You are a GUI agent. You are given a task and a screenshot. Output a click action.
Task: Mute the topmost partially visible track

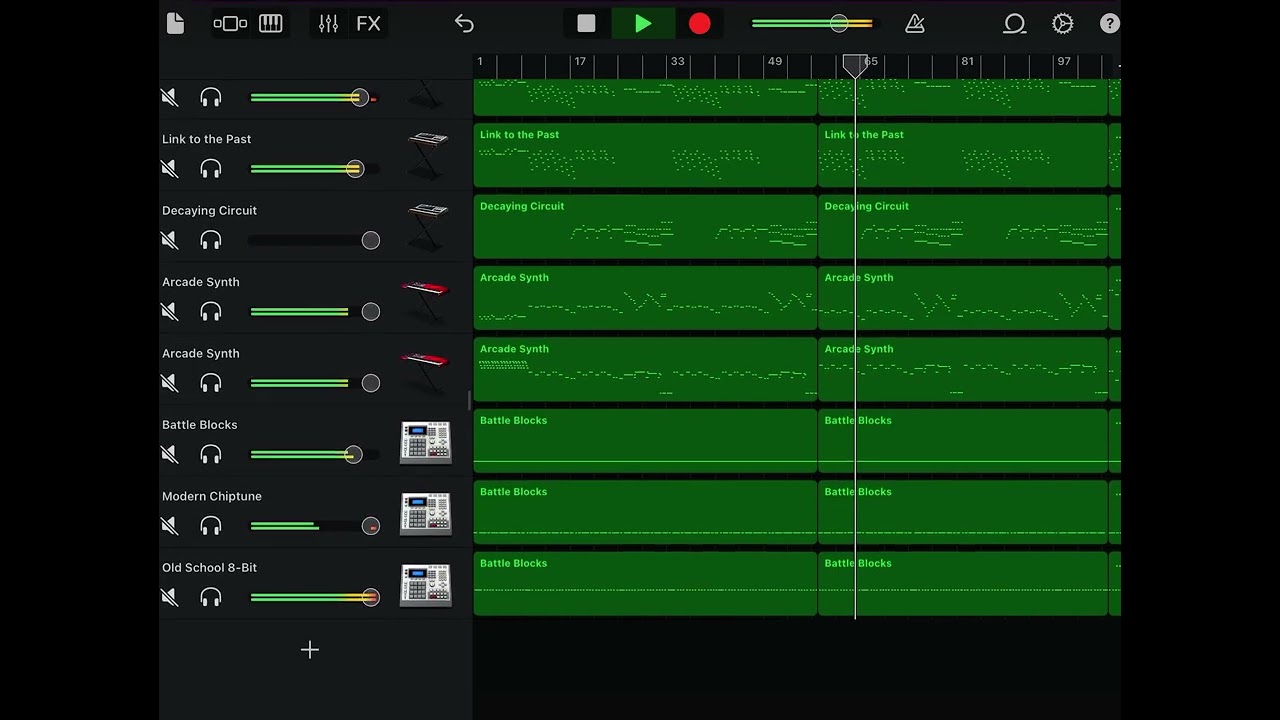coord(170,97)
